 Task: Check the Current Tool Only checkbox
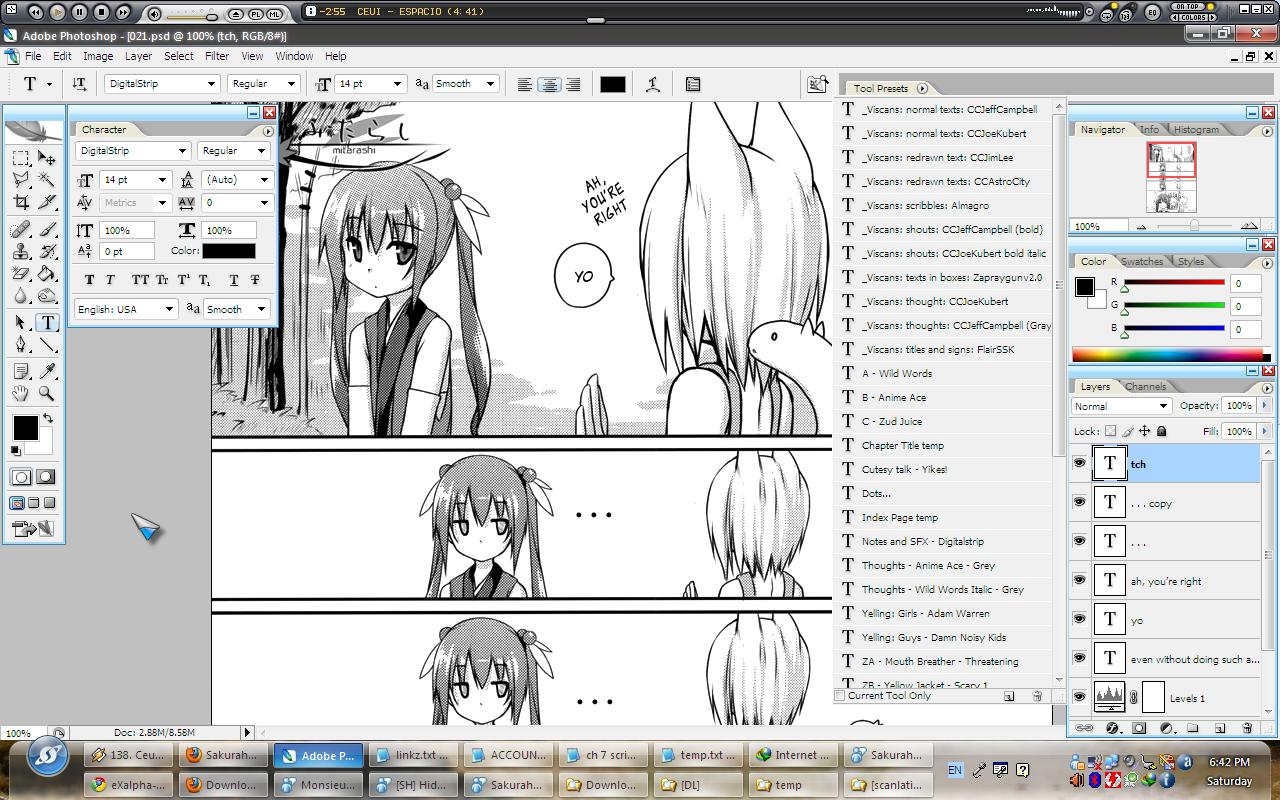pos(840,695)
